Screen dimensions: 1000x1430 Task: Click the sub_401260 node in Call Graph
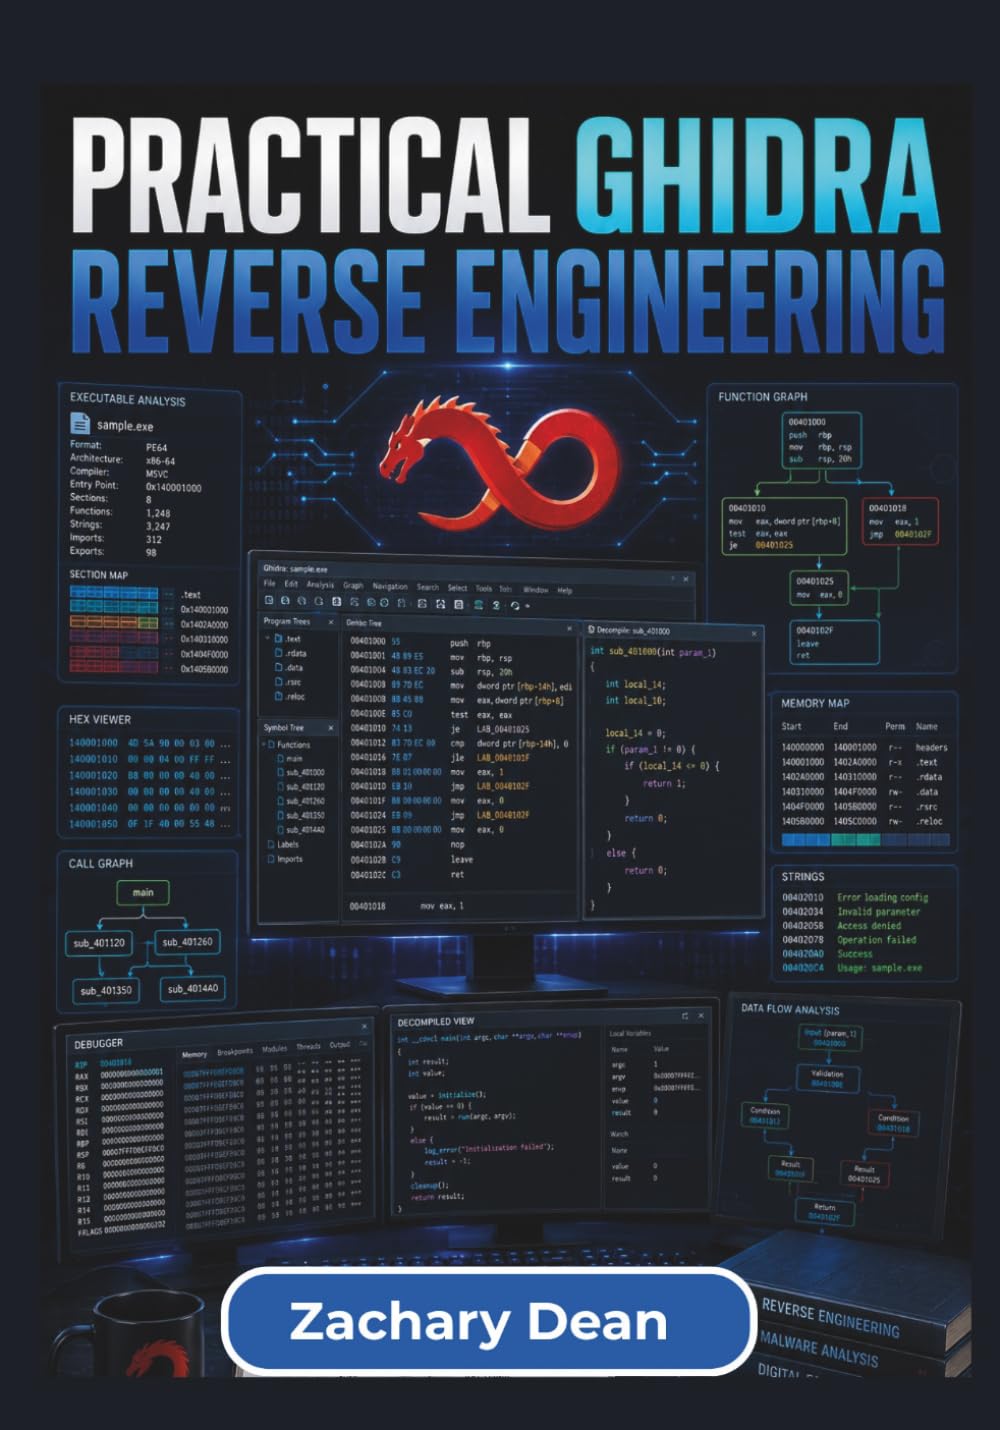[187, 942]
